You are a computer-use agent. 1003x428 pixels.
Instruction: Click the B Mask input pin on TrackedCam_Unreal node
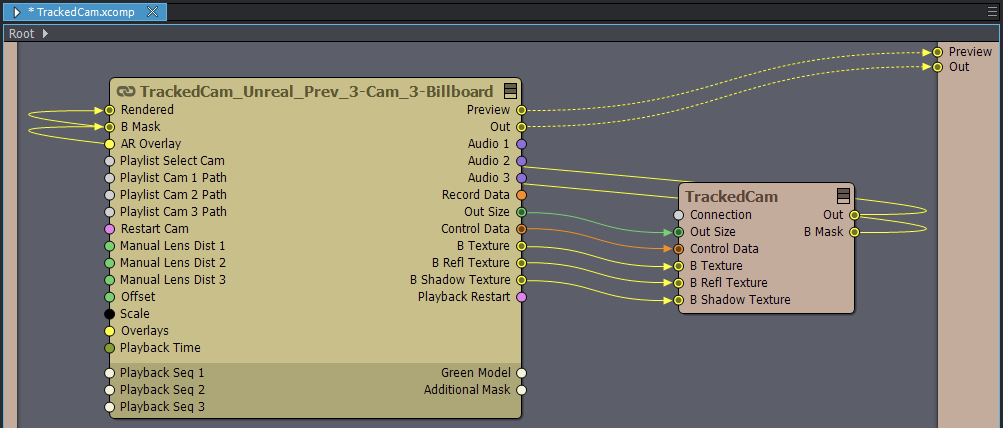(109, 127)
